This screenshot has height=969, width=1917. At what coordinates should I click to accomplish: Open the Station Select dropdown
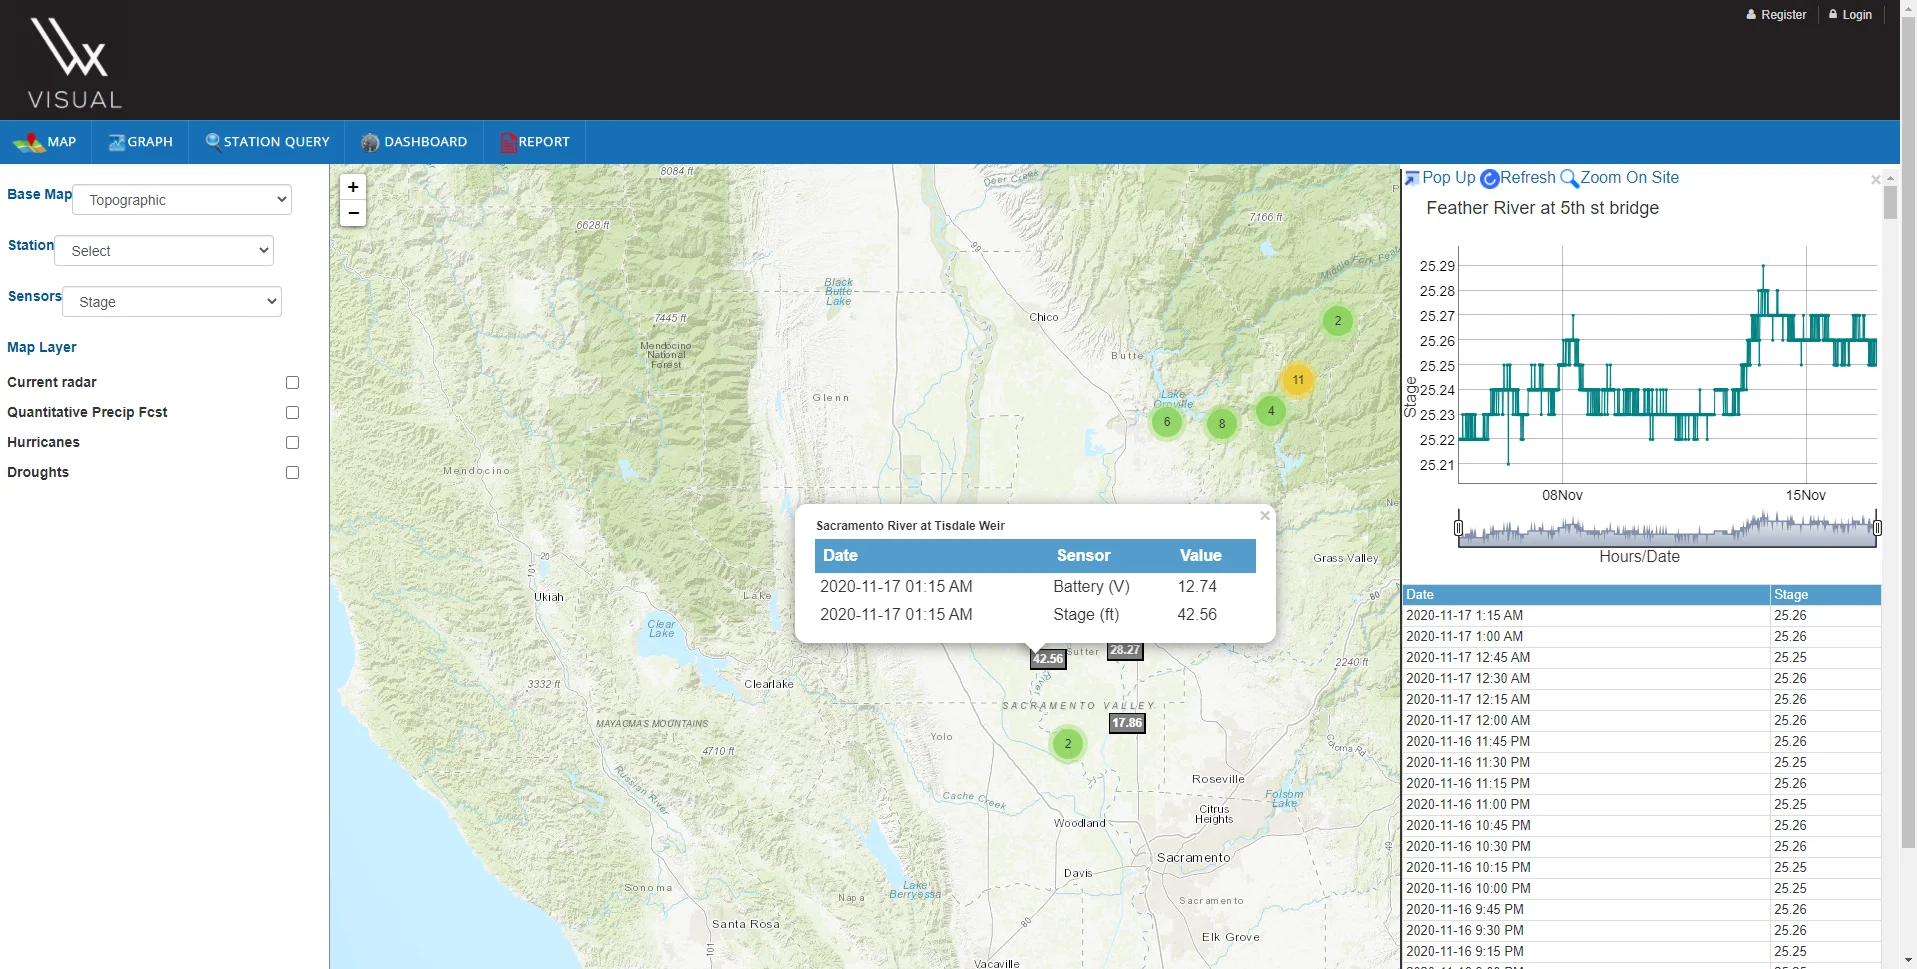[164, 251]
